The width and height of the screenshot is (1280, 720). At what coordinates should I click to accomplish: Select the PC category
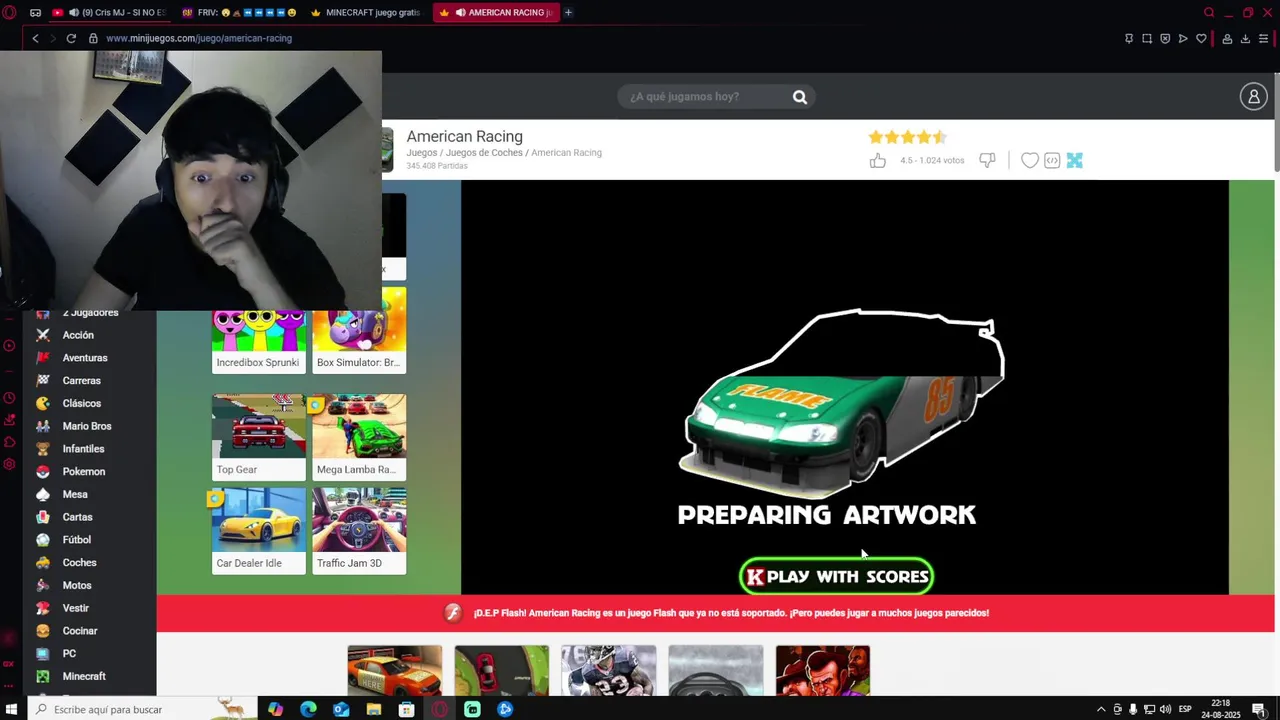click(x=69, y=654)
